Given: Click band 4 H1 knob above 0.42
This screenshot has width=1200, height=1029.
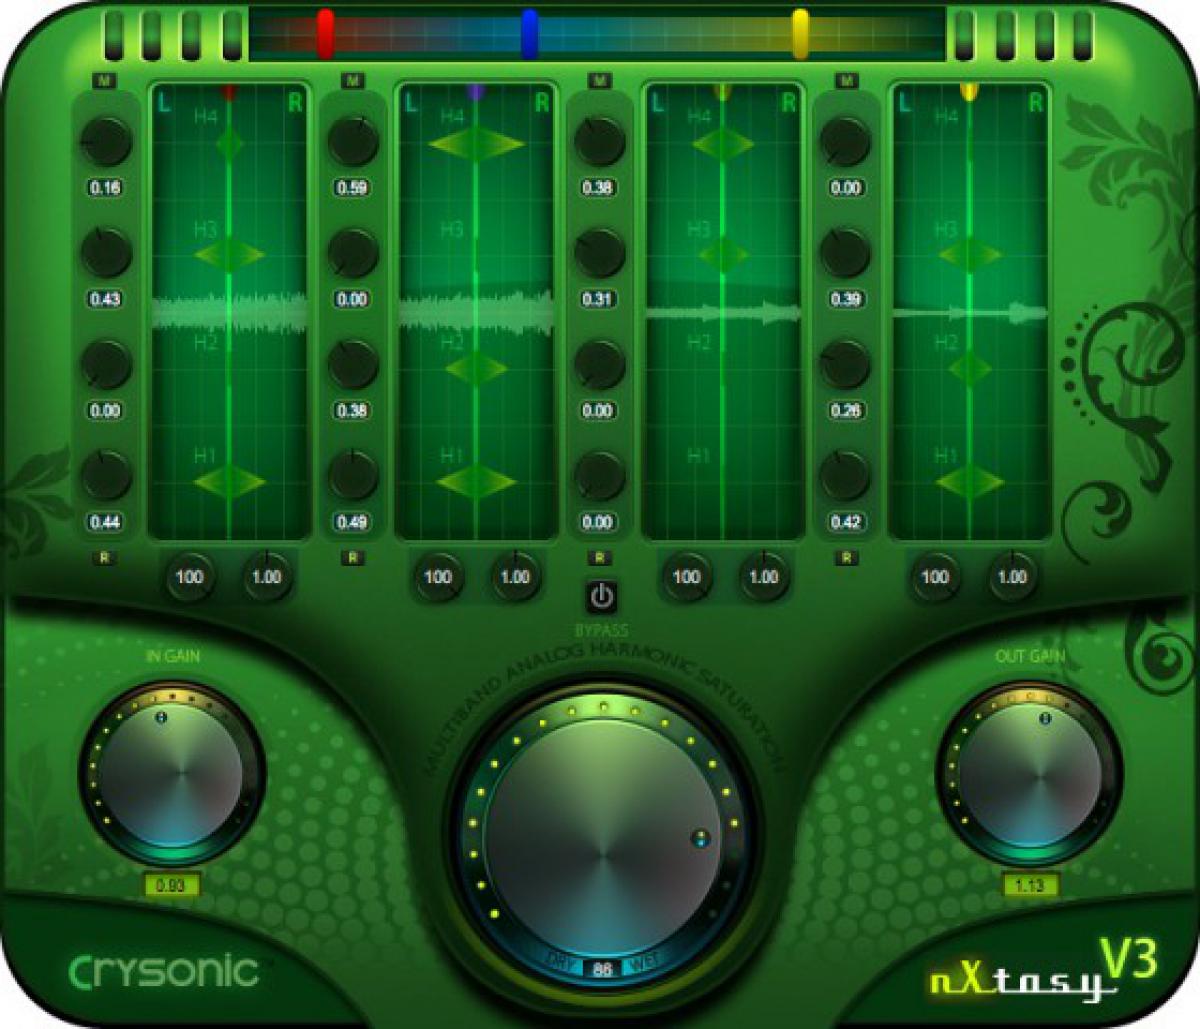Looking at the screenshot, I should [x=846, y=475].
